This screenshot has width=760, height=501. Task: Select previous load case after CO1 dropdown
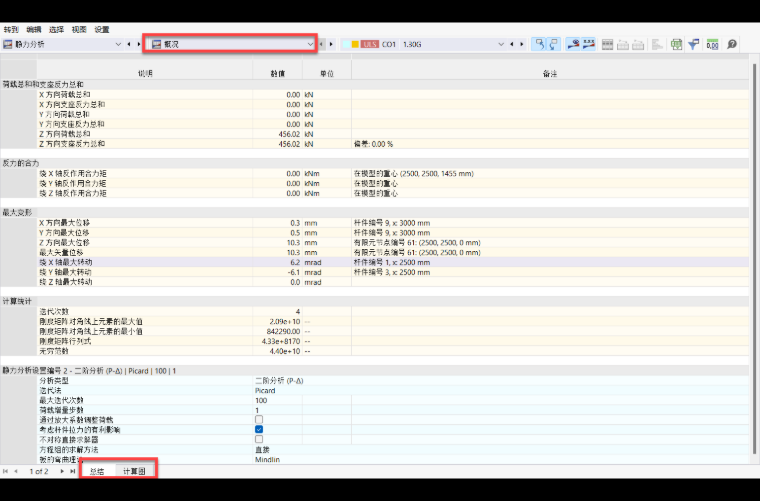pos(512,44)
